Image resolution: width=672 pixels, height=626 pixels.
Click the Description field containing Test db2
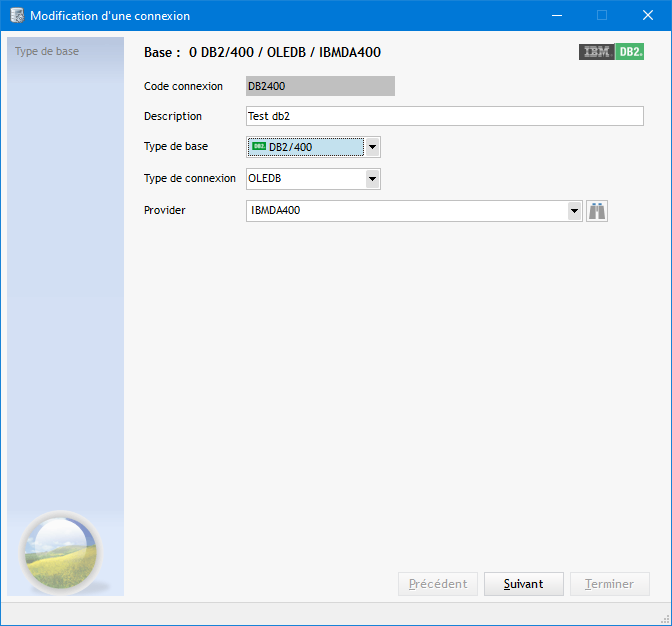(444, 116)
